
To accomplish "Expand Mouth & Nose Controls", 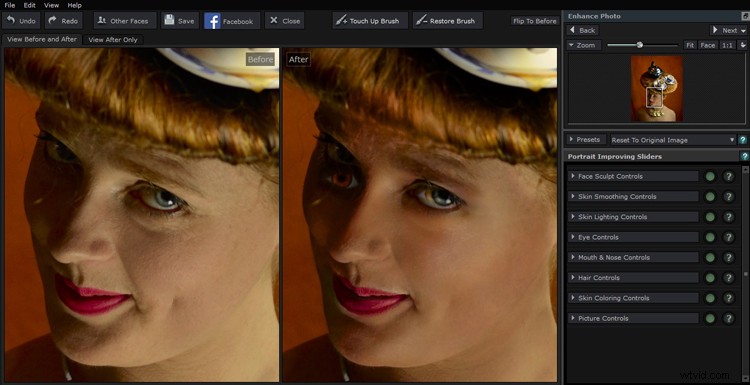I will [633, 257].
